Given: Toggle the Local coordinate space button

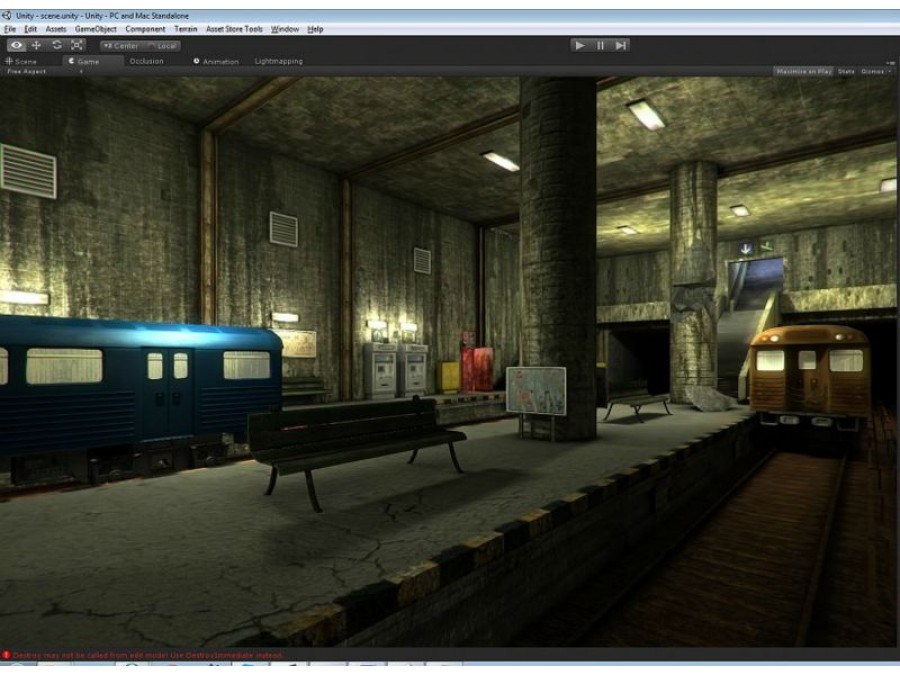Looking at the screenshot, I should [x=162, y=46].
